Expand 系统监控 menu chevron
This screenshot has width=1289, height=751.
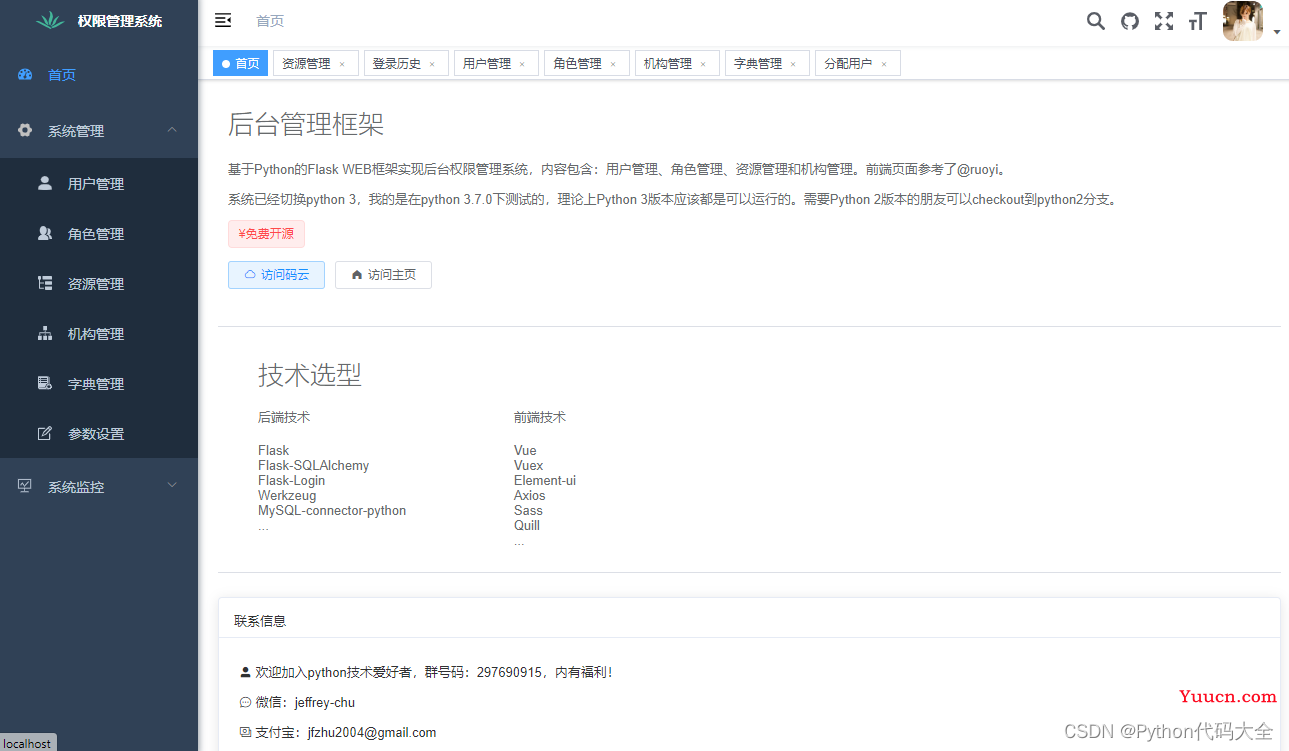(172, 486)
